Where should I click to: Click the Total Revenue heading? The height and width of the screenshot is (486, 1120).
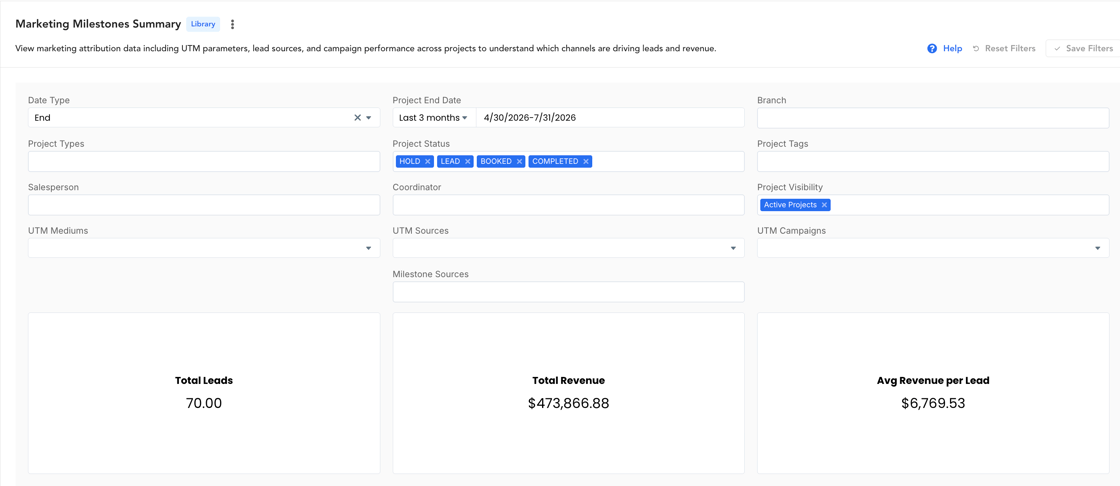tap(569, 381)
